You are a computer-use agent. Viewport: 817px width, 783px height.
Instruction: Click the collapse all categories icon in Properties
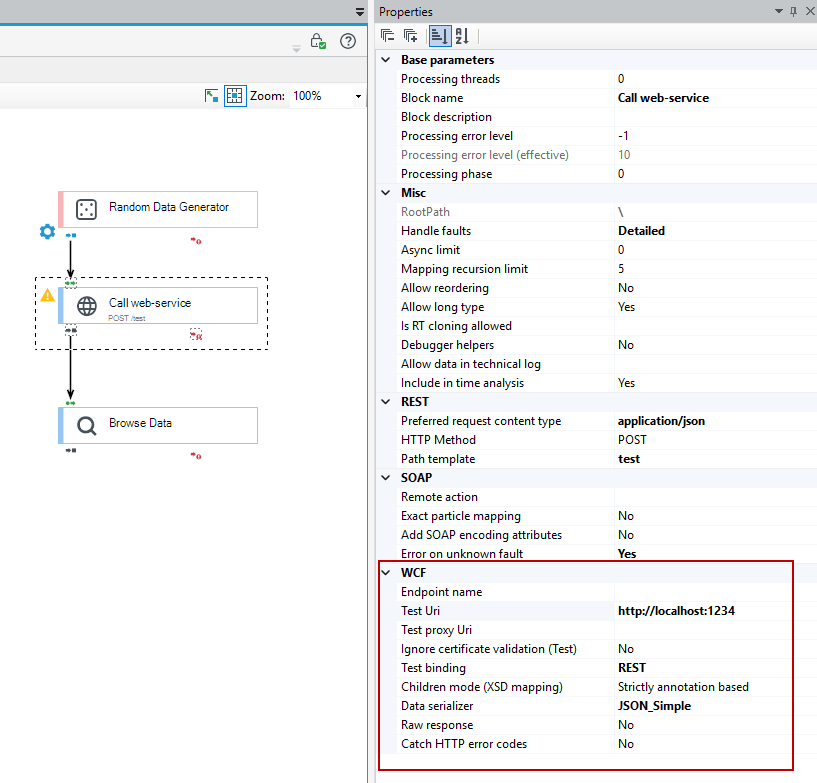388,35
